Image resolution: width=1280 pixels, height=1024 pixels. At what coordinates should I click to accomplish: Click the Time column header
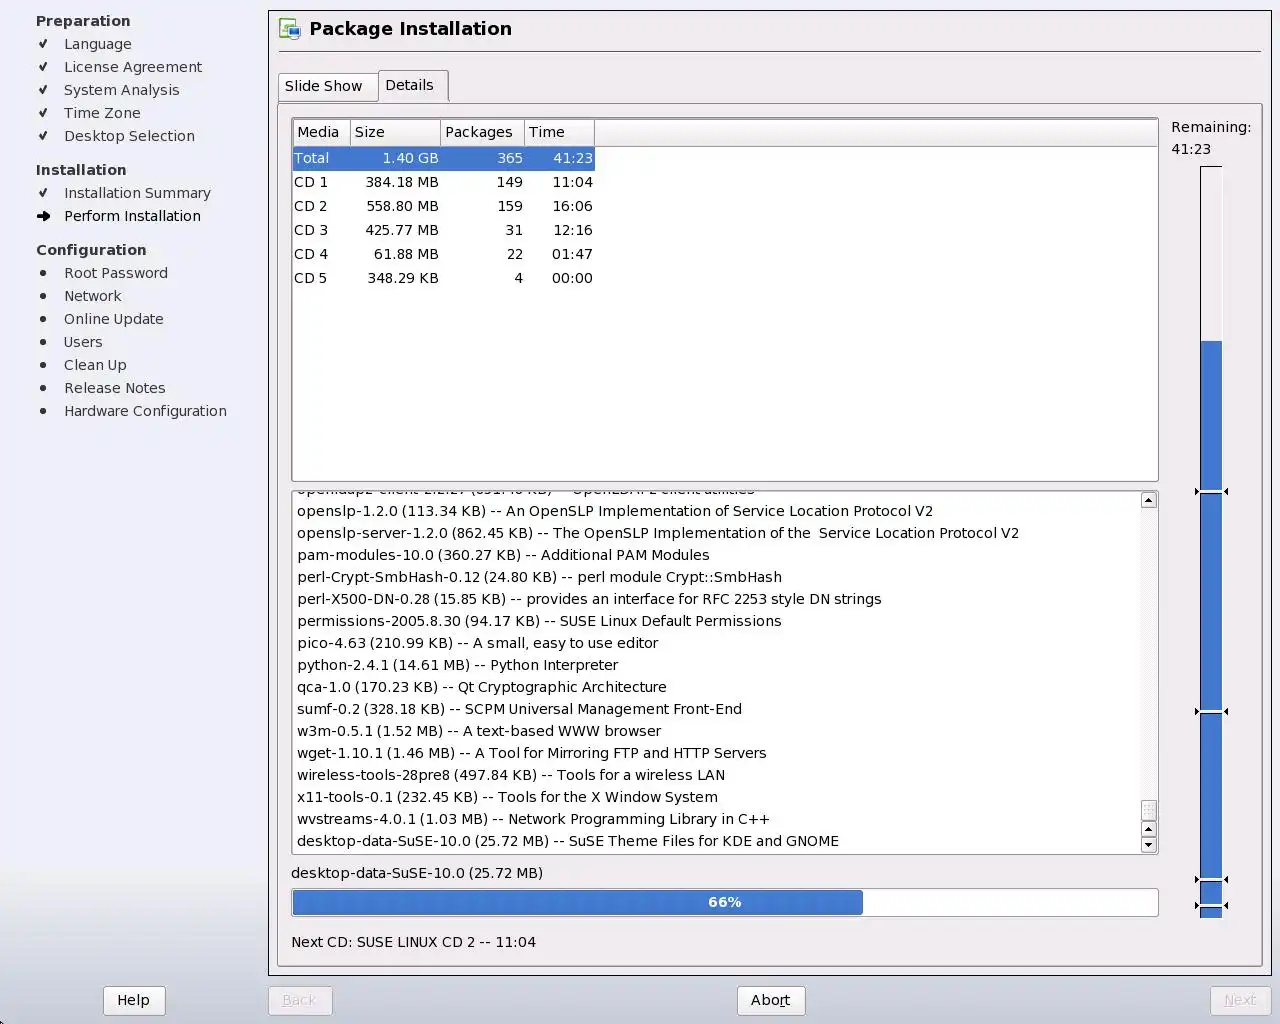pos(560,132)
